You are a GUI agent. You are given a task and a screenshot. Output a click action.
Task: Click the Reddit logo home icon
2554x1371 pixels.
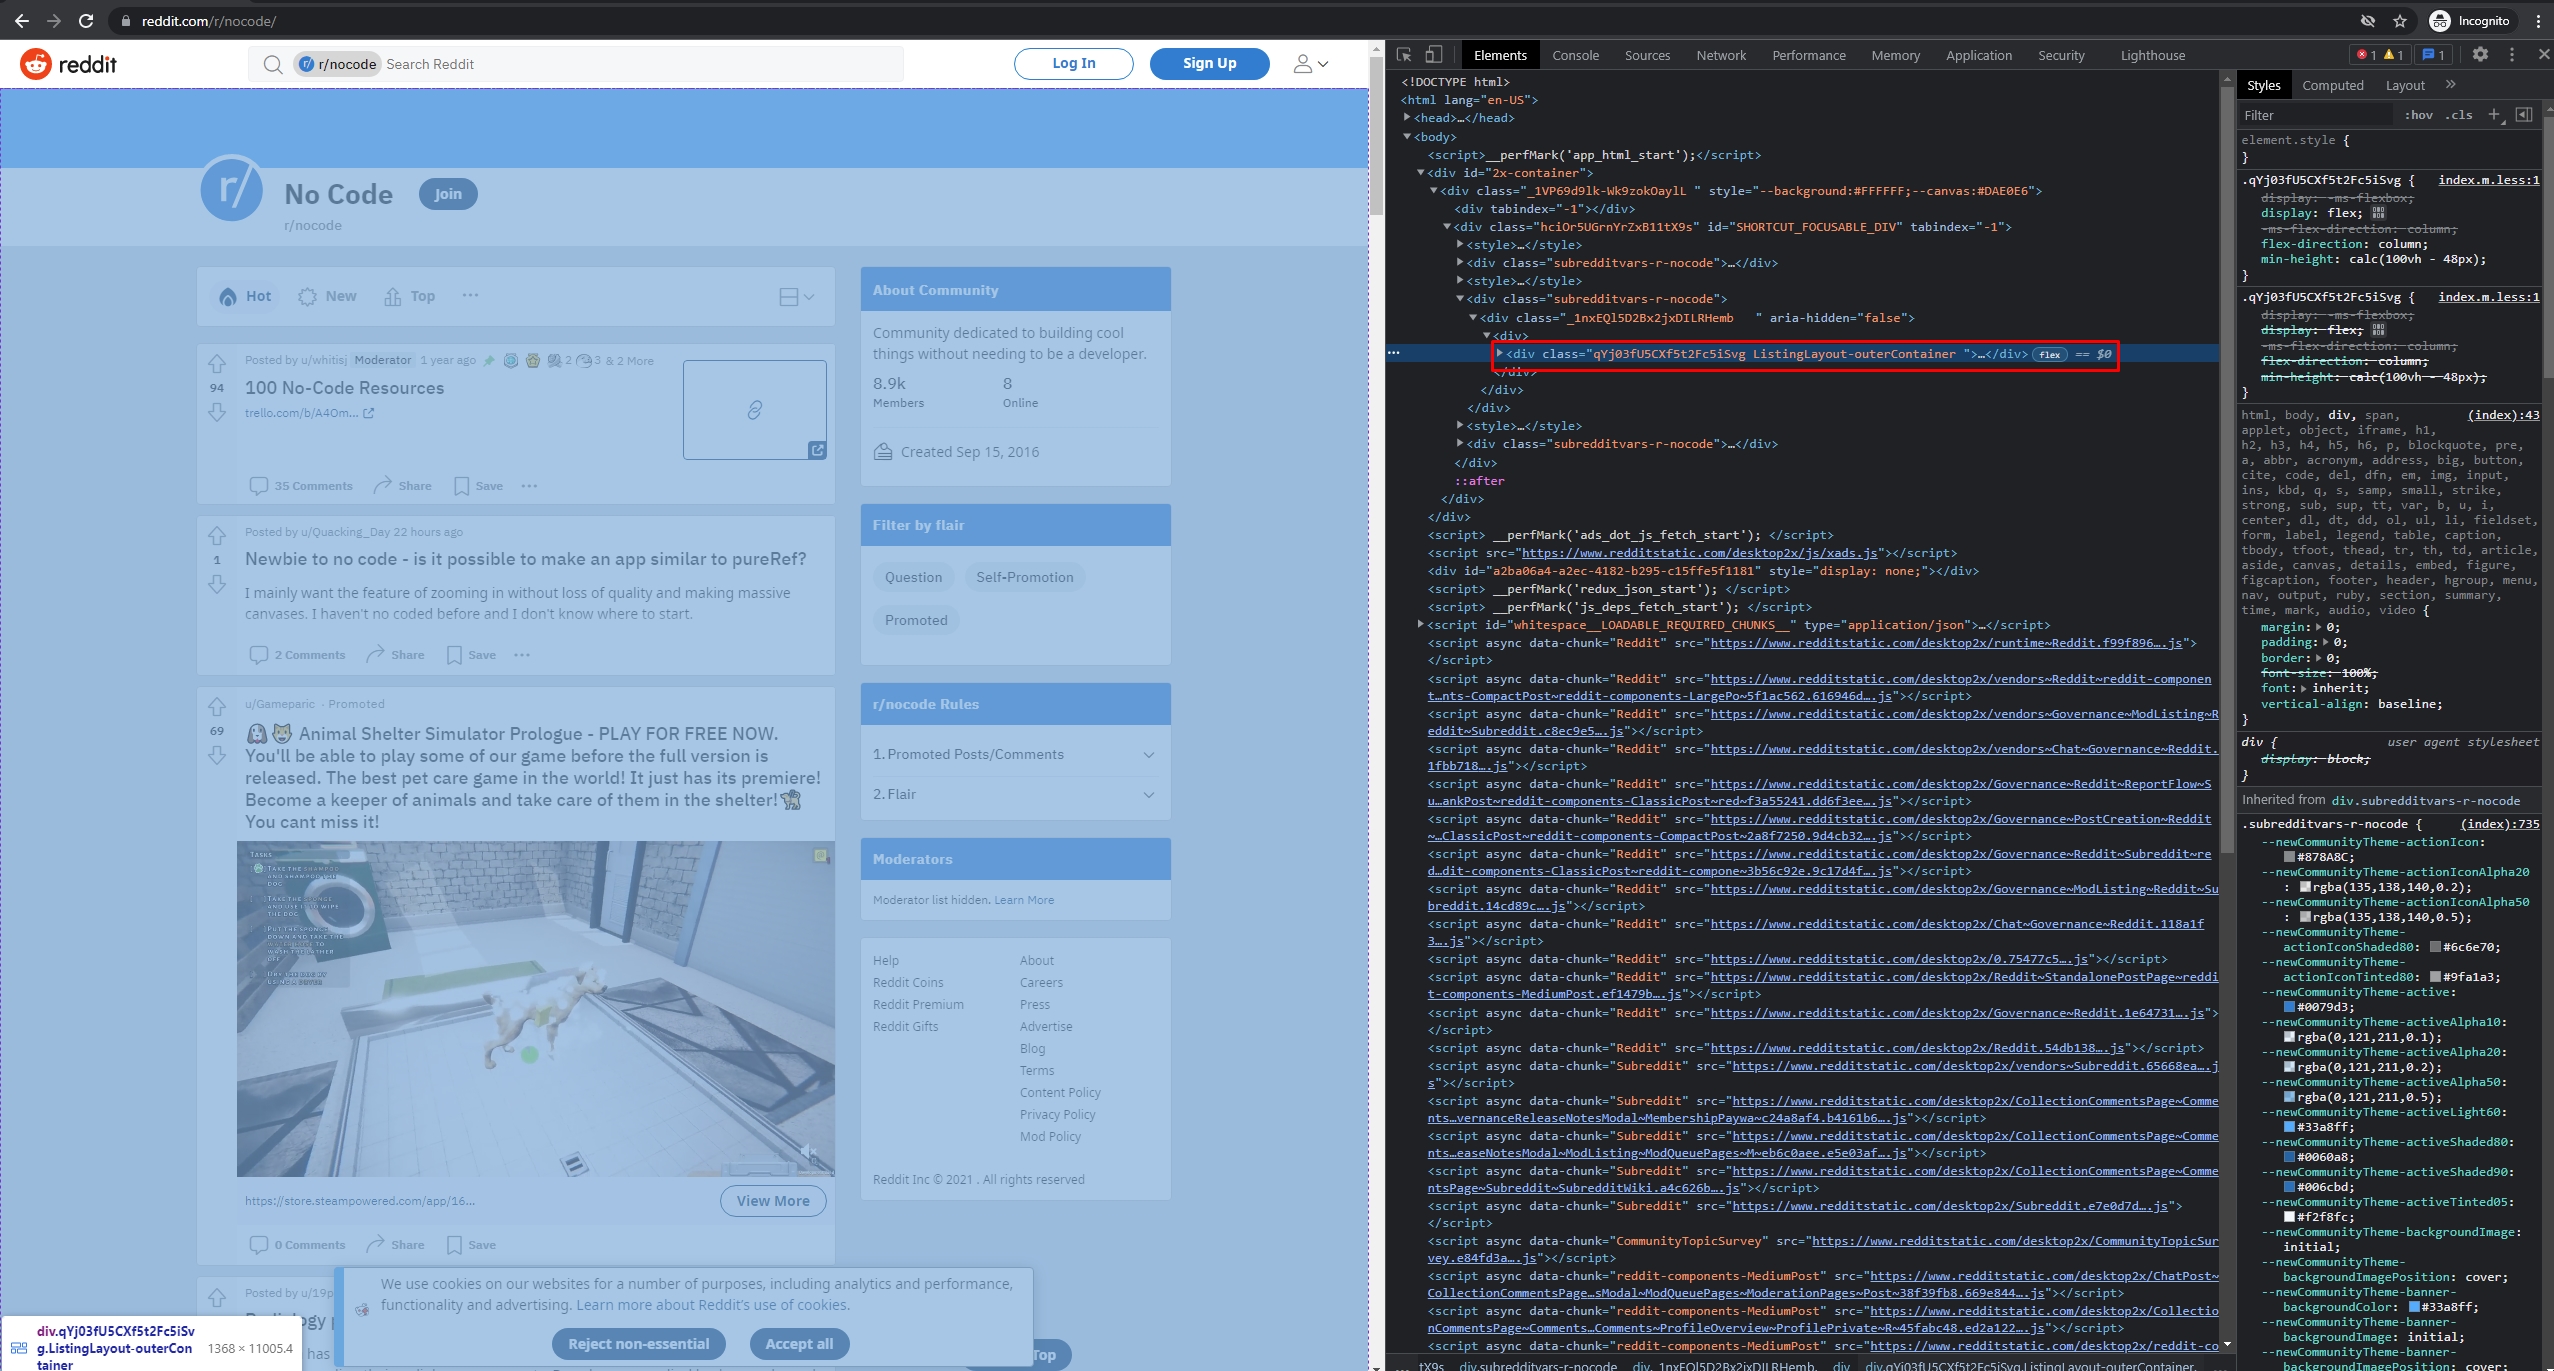(36, 64)
